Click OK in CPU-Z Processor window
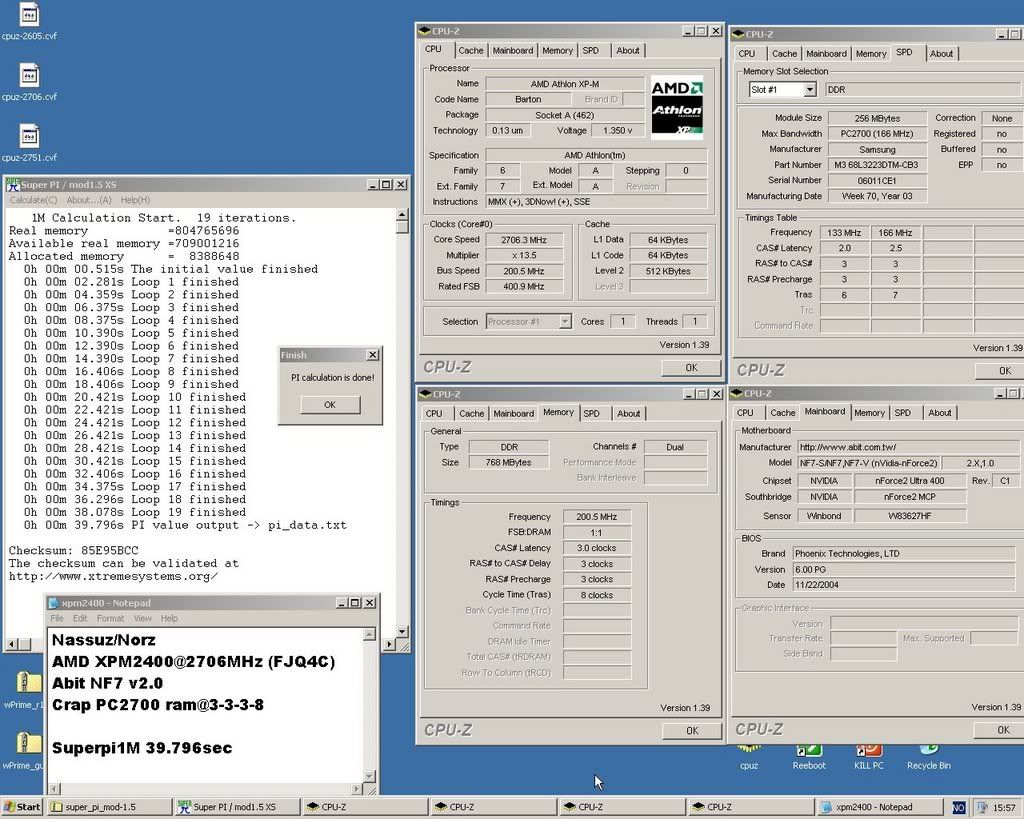1024x819 pixels. [x=691, y=368]
